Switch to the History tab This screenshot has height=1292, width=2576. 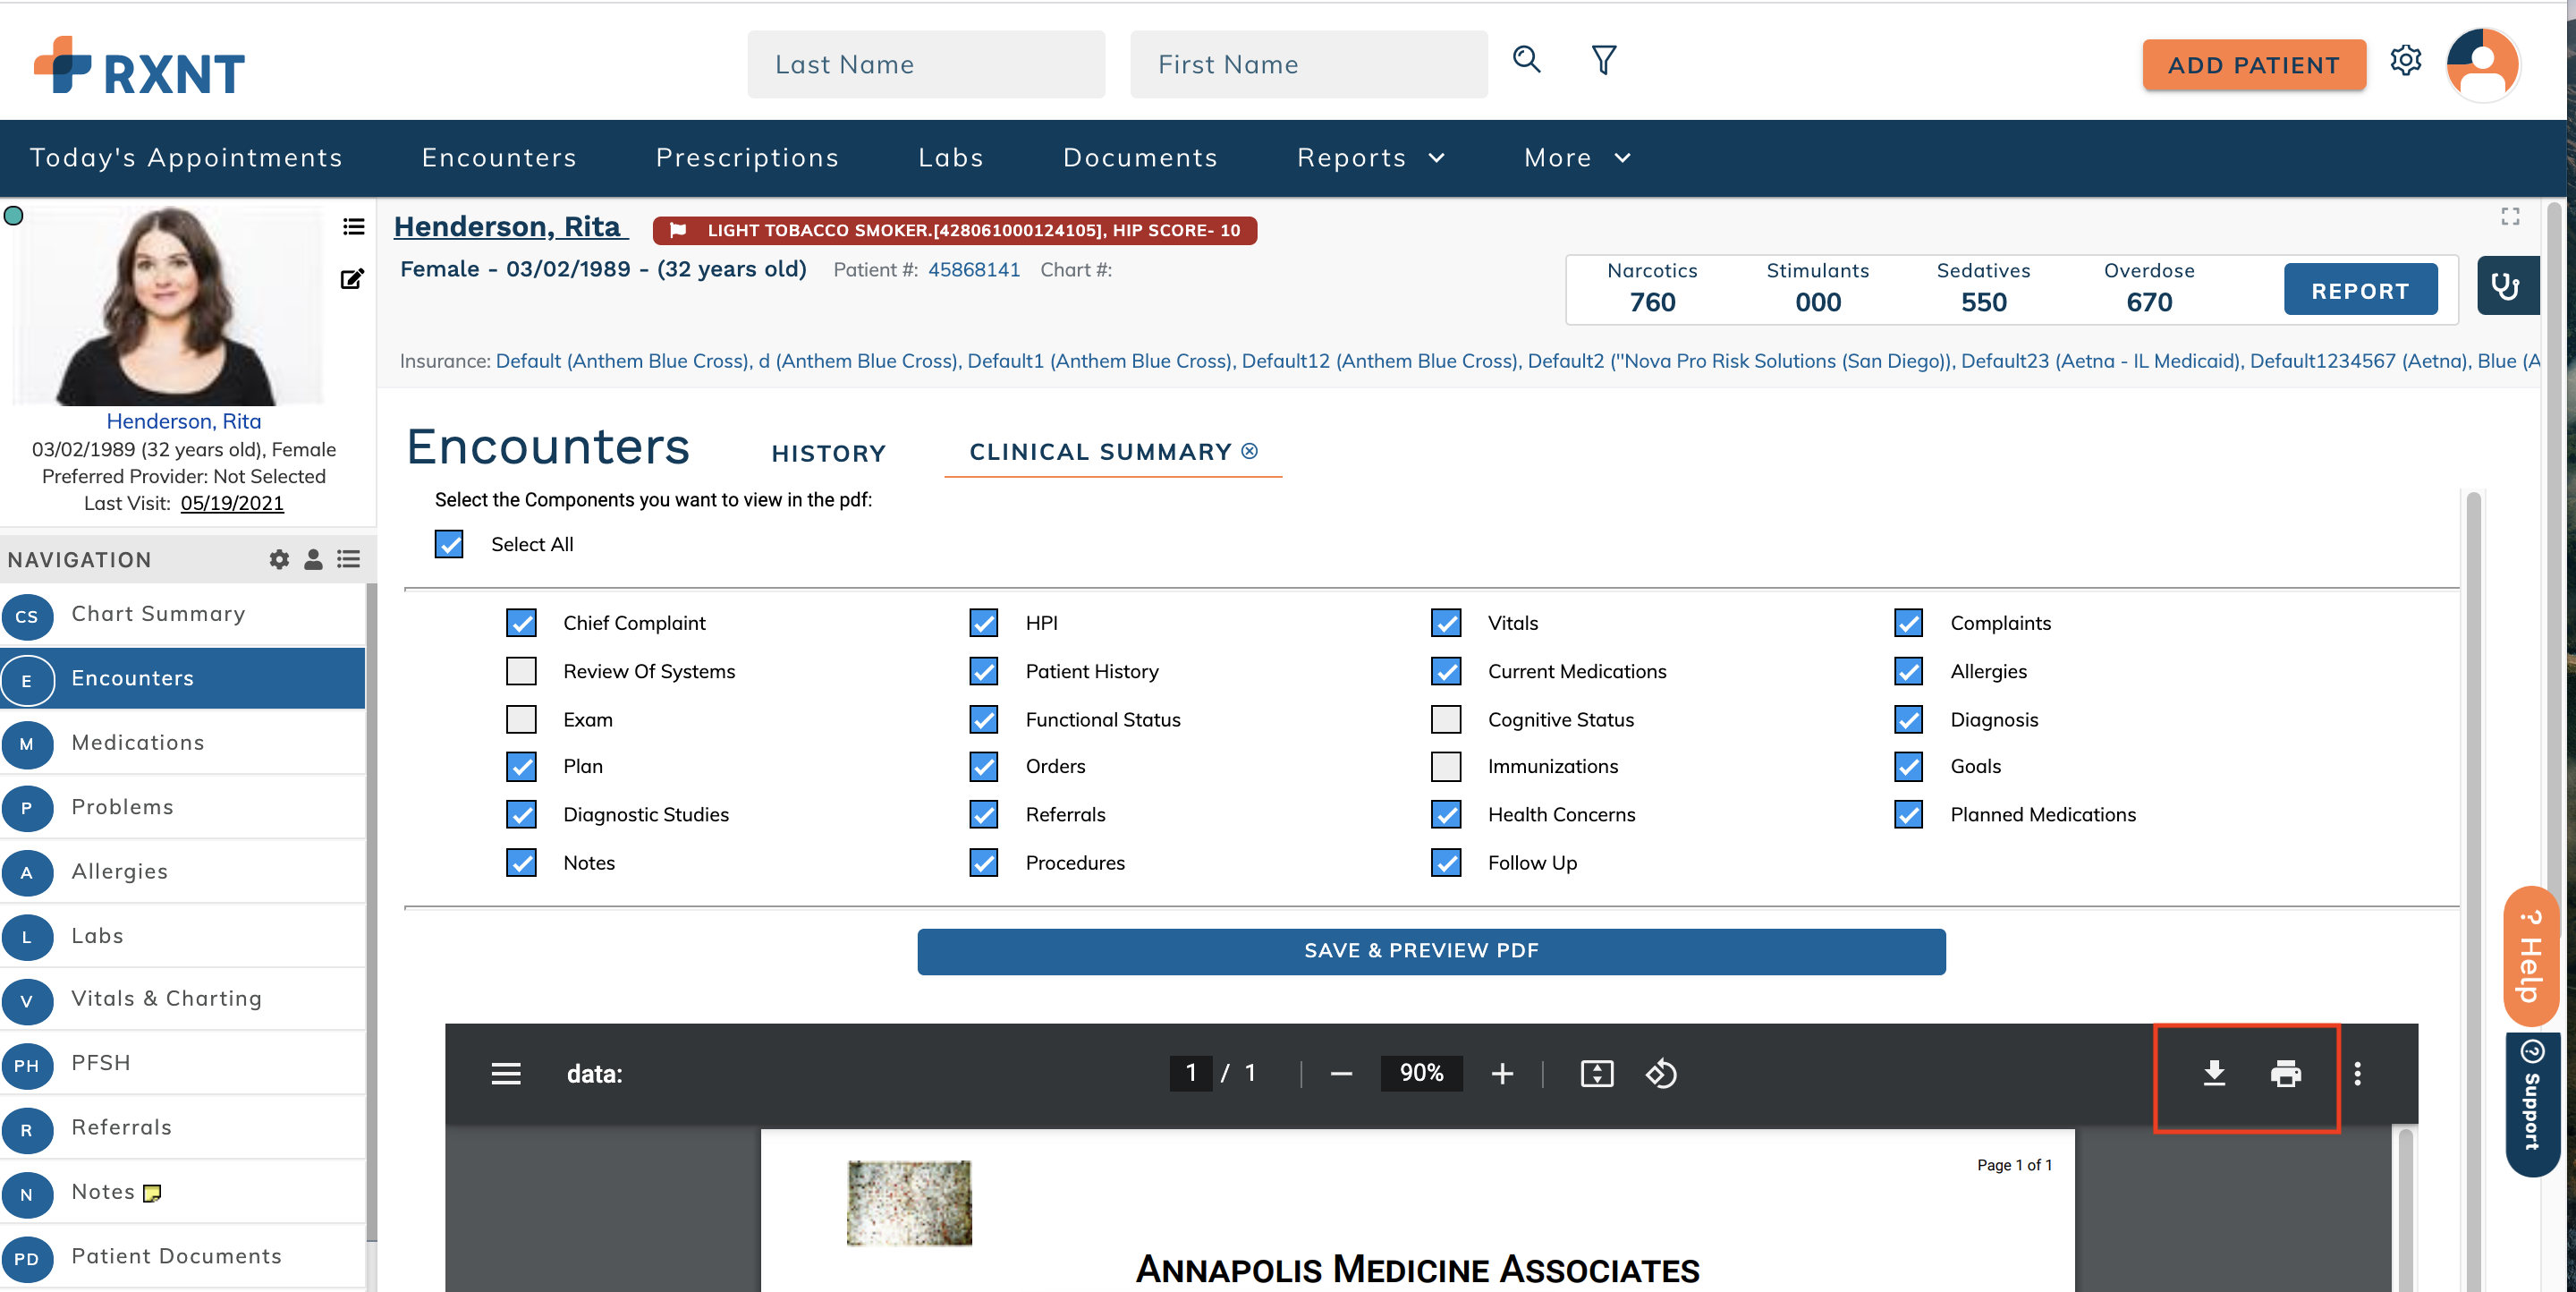tap(828, 453)
